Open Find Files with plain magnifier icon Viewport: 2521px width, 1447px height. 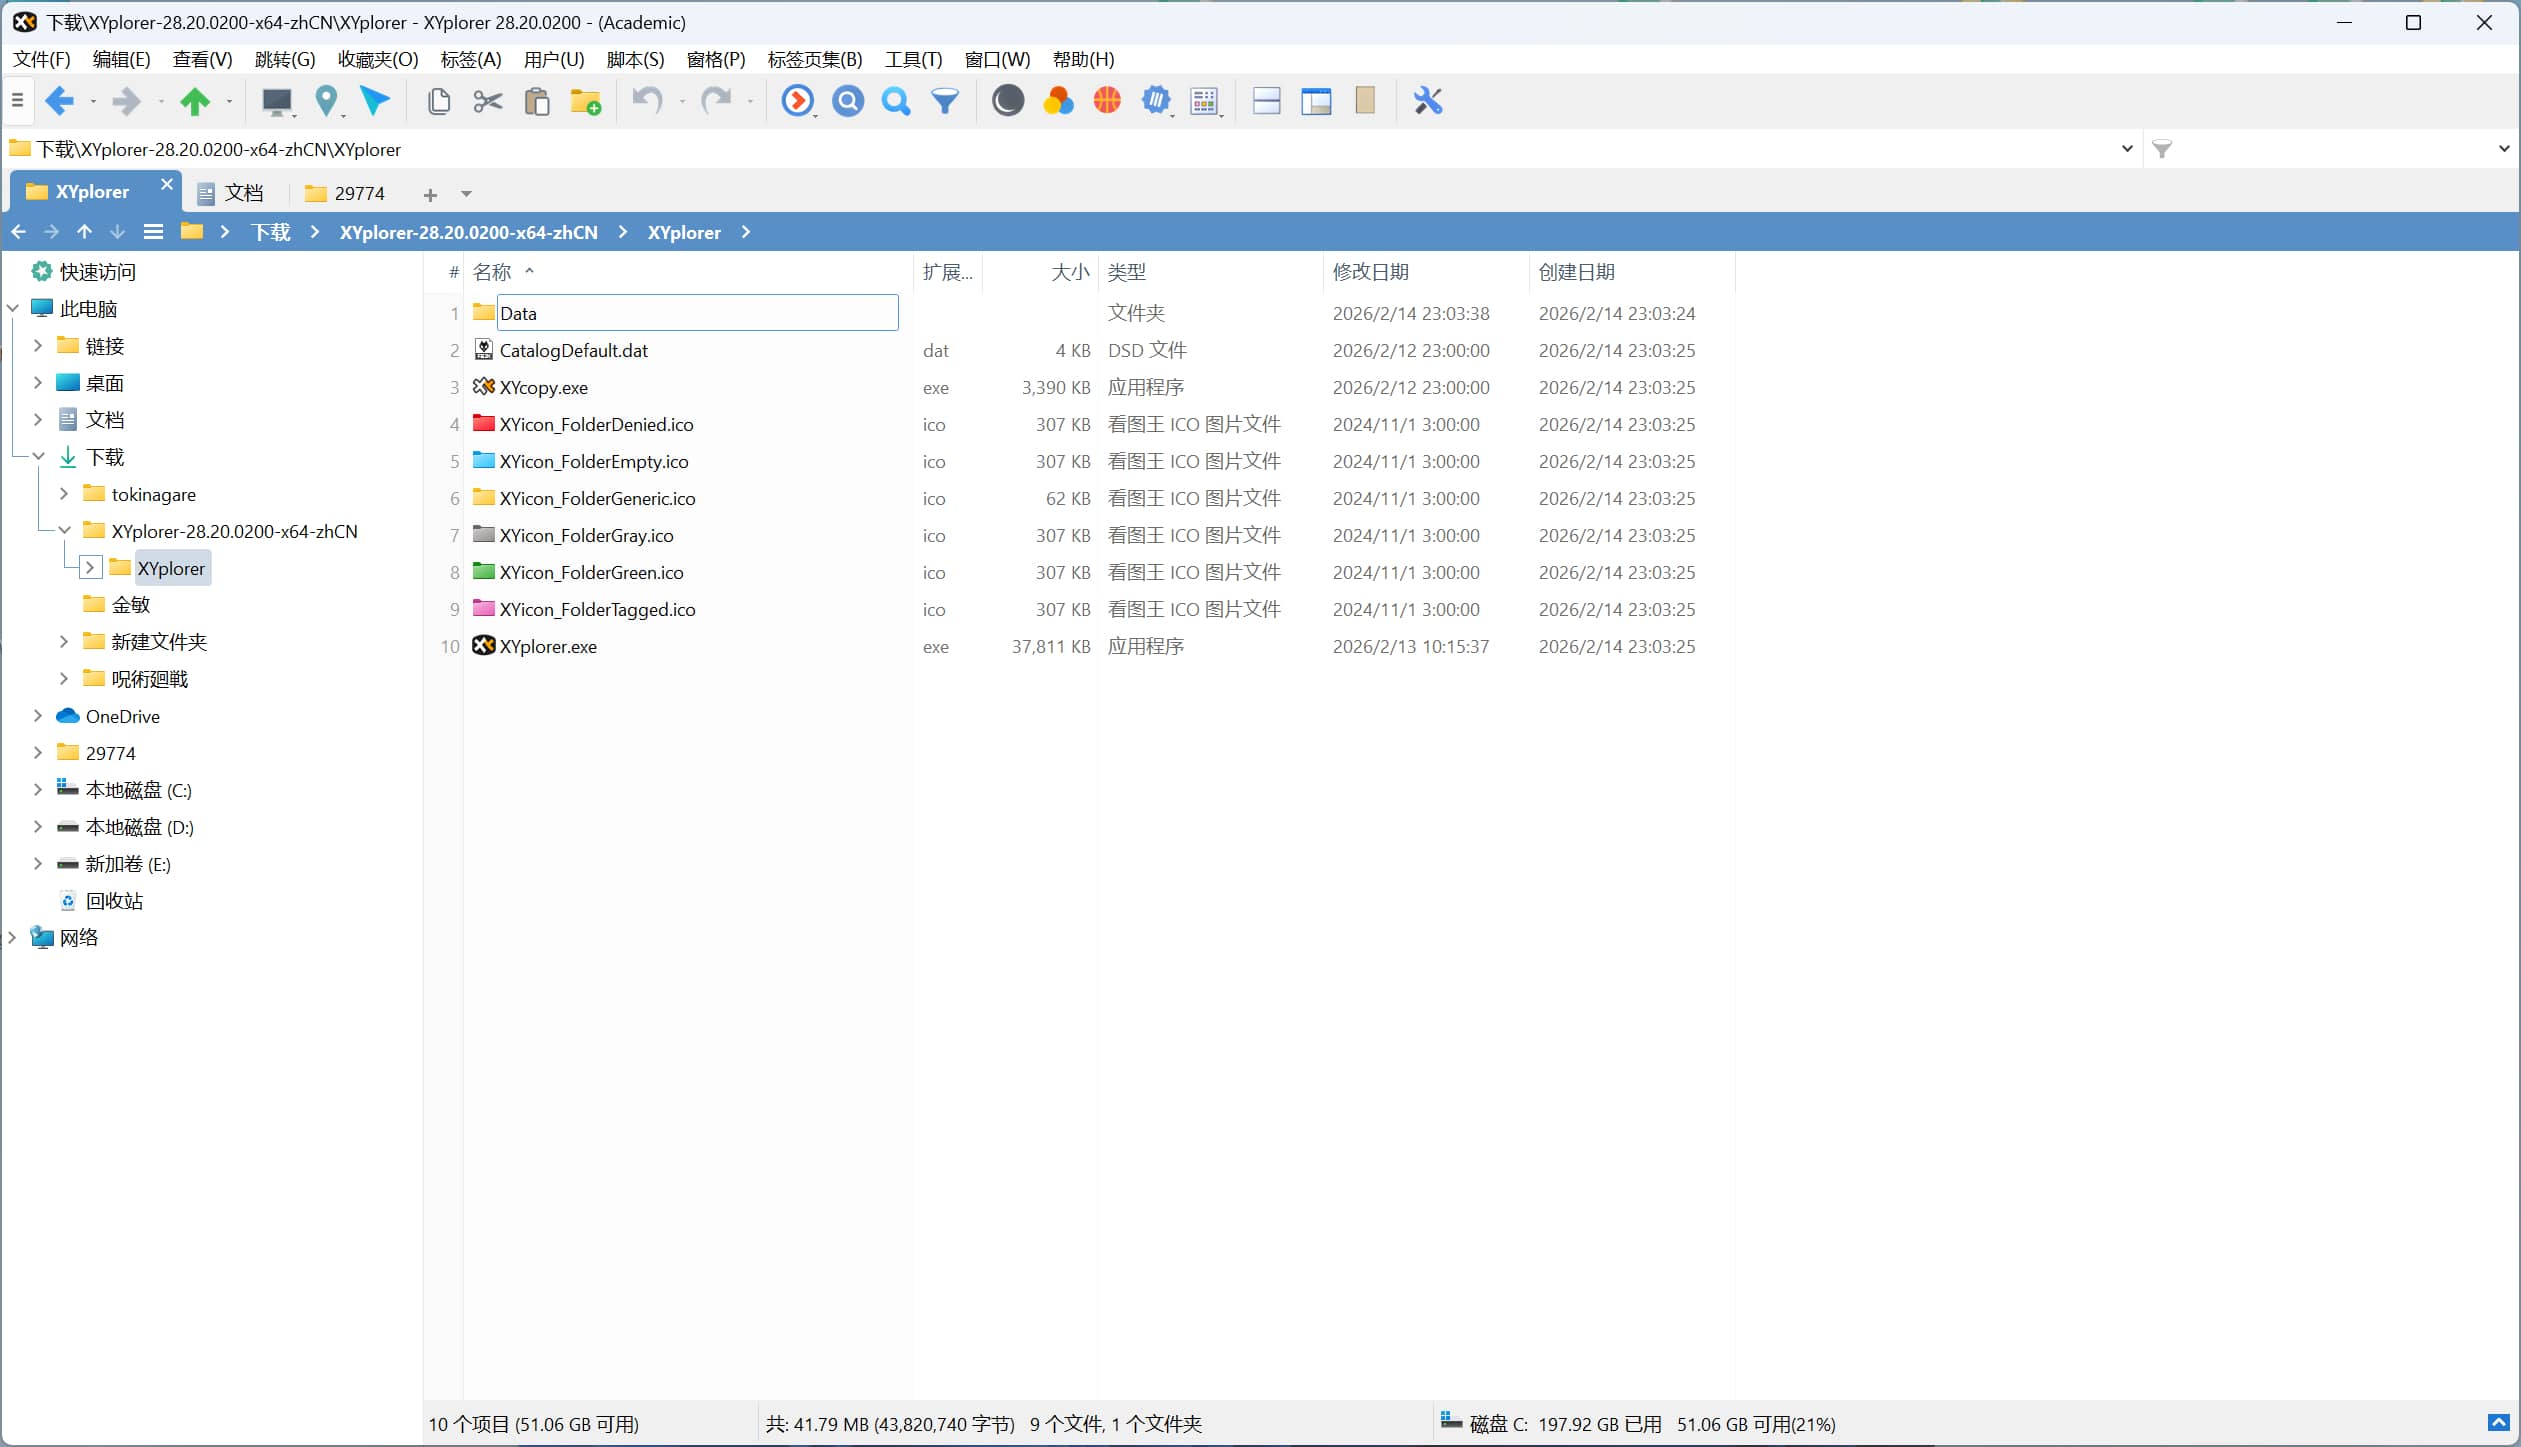click(896, 101)
